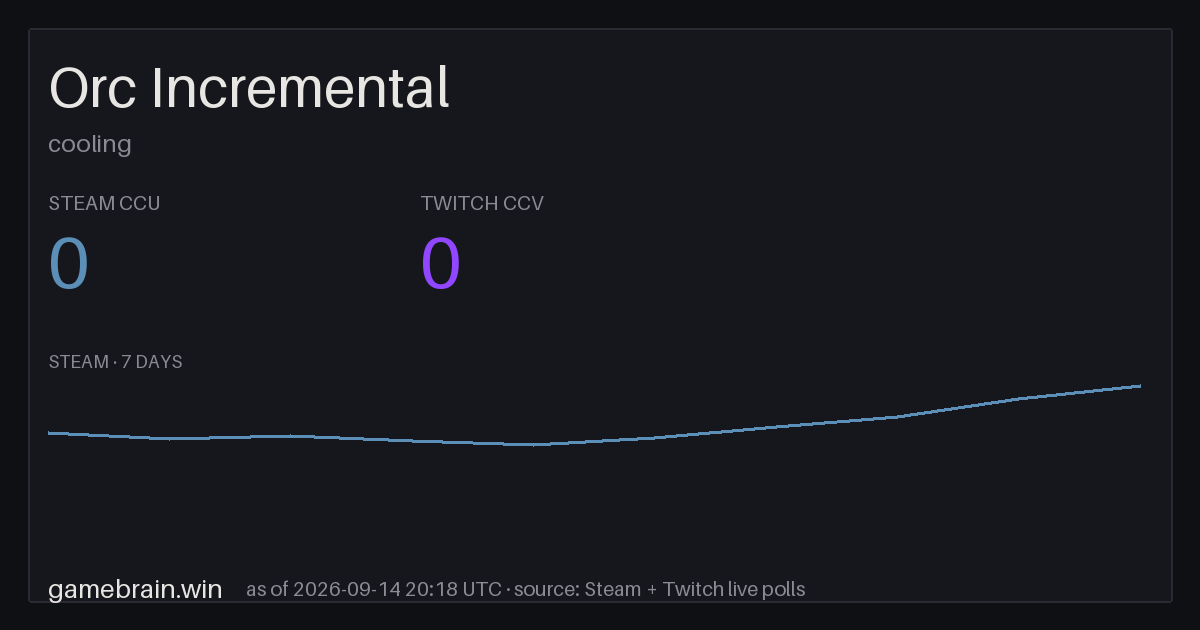The height and width of the screenshot is (630, 1200).
Task: Click the word source in the footer note
Action: pyautogui.click(x=546, y=589)
